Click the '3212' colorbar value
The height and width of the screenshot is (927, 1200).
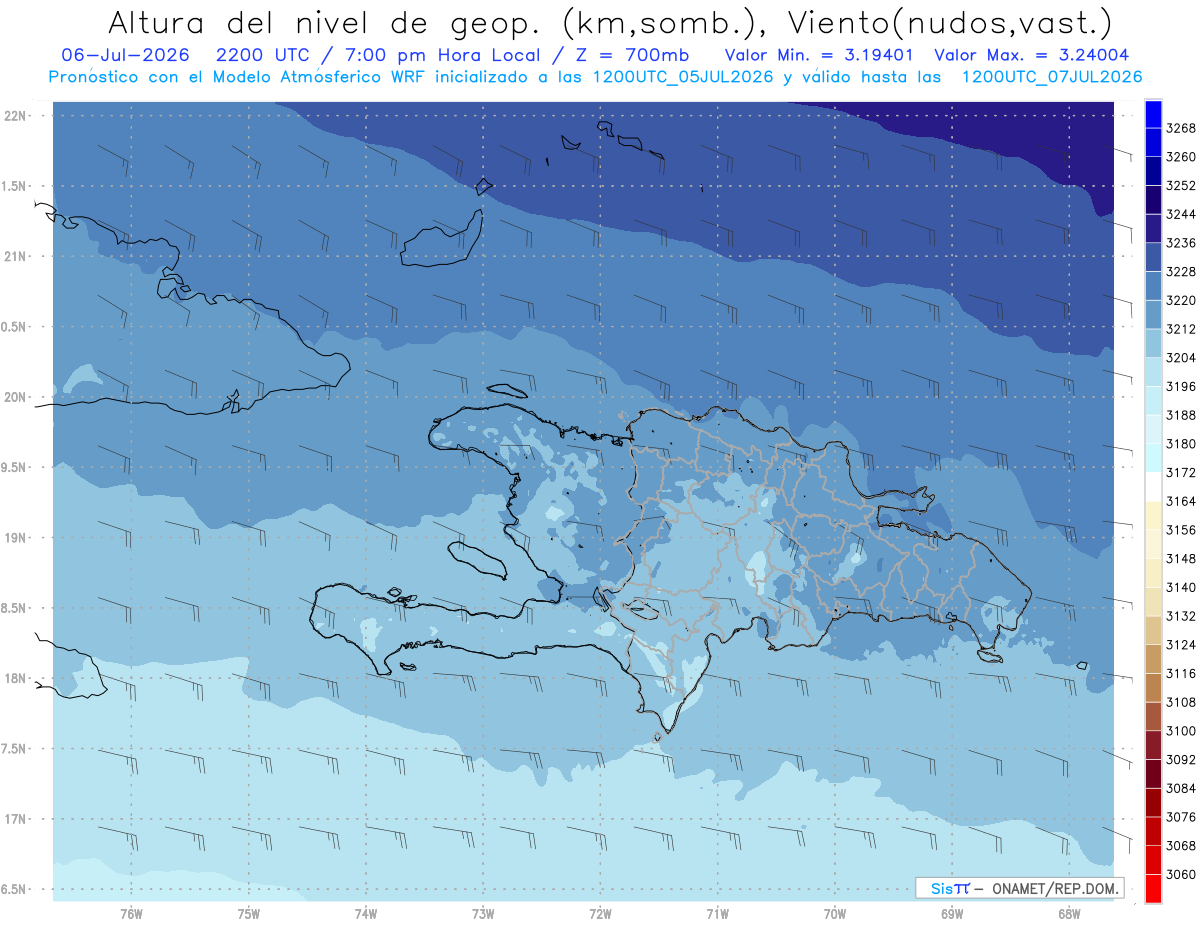pyautogui.click(x=1181, y=329)
